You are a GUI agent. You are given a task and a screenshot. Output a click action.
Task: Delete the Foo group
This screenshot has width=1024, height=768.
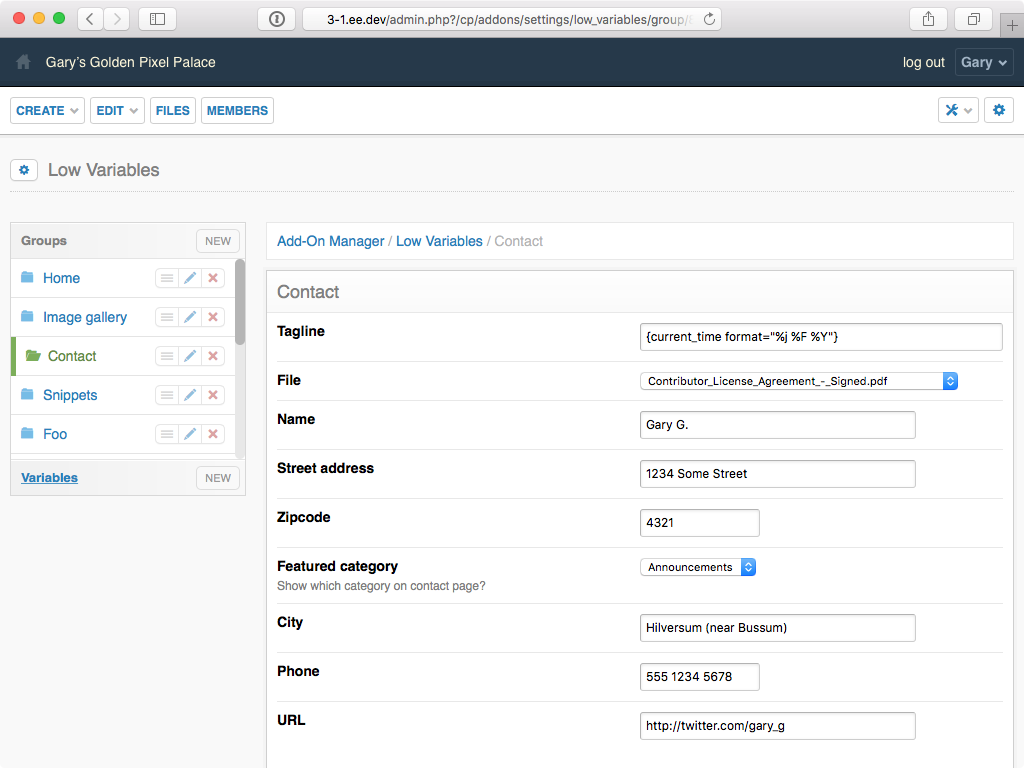(x=213, y=434)
